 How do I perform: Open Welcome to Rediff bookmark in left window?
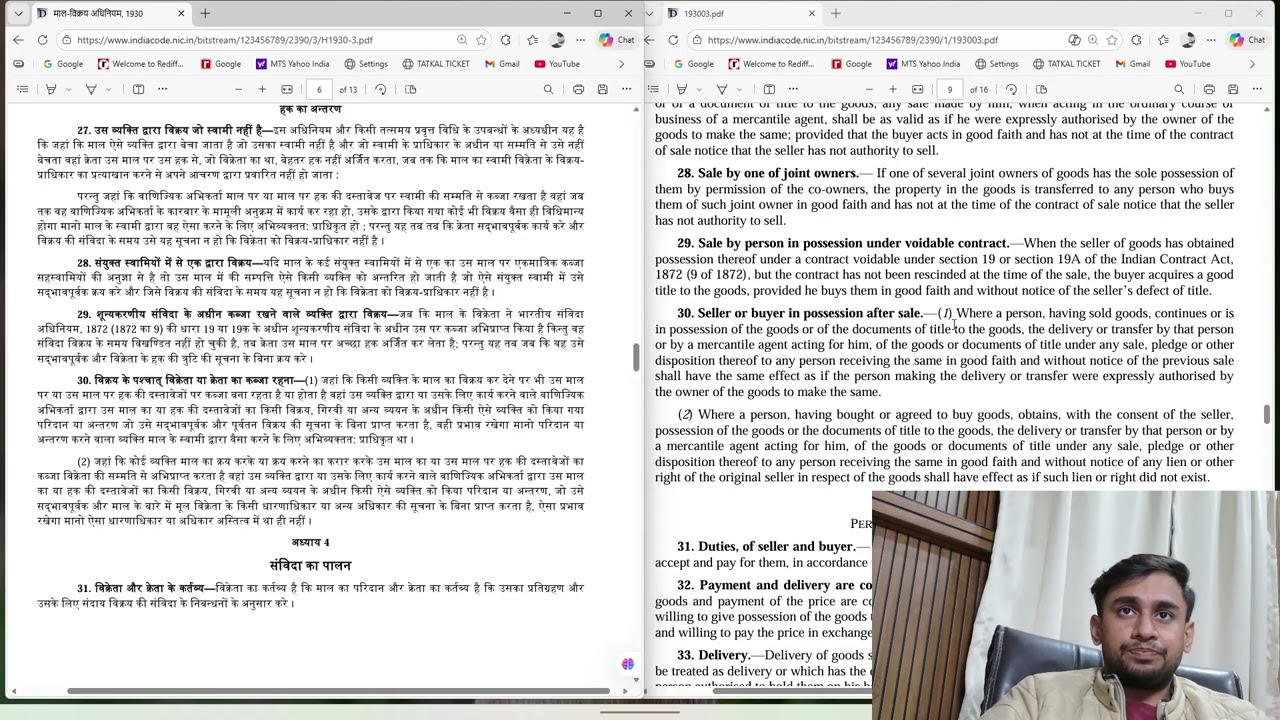140,64
